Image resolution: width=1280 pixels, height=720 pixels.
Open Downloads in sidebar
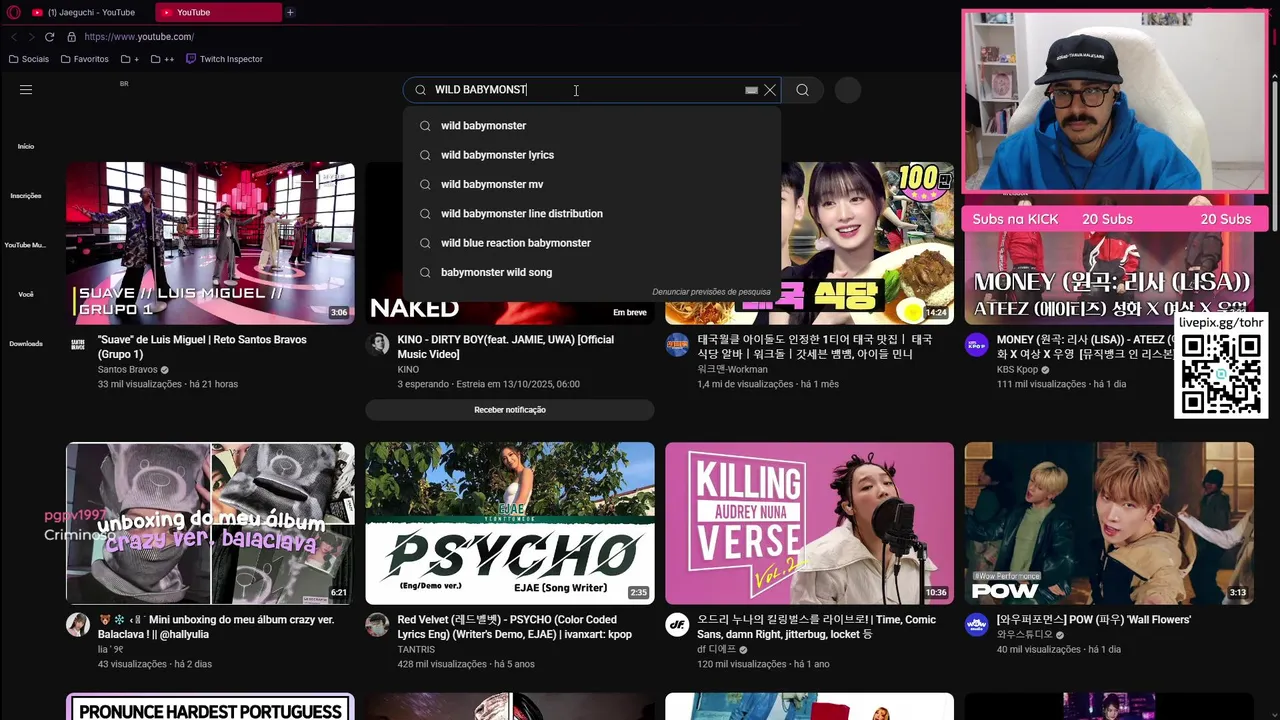[26, 344]
